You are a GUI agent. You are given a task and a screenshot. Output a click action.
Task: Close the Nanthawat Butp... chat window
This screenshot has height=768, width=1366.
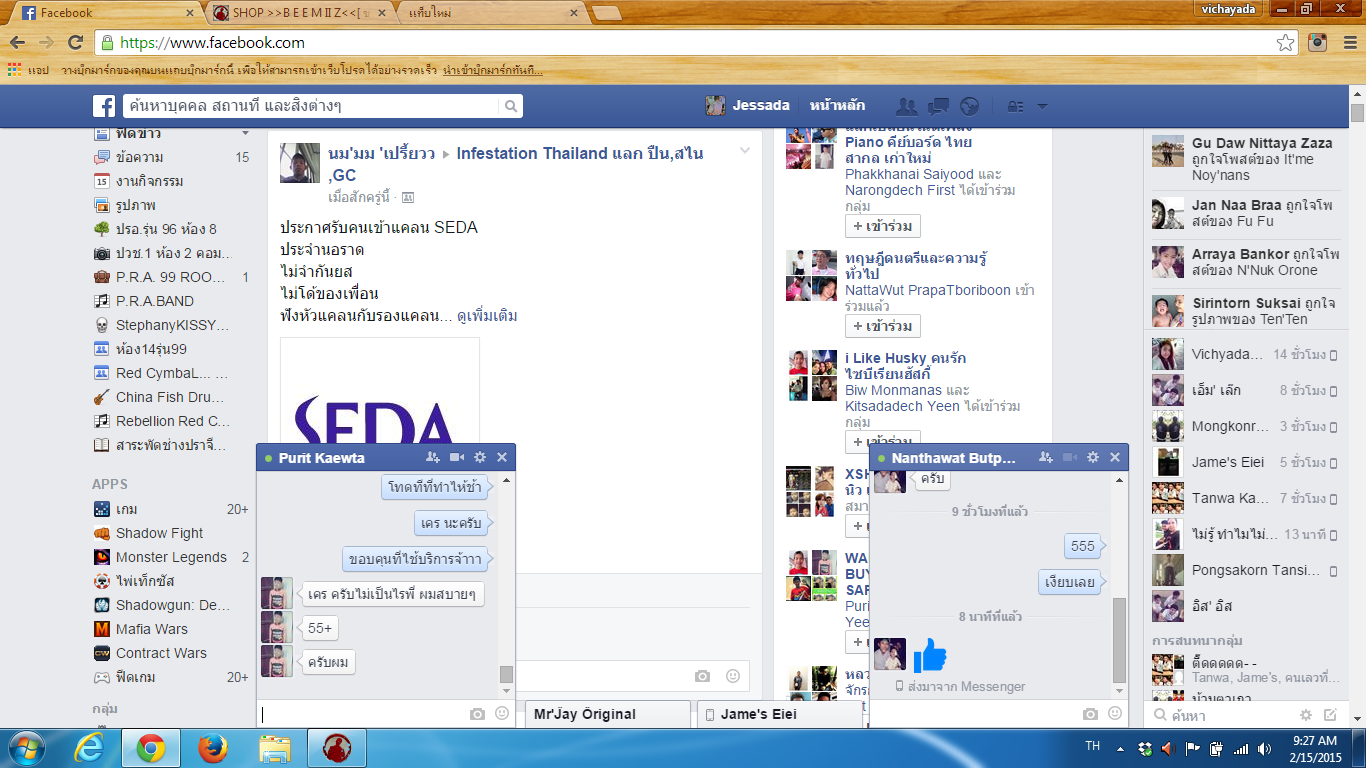[x=1115, y=458]
